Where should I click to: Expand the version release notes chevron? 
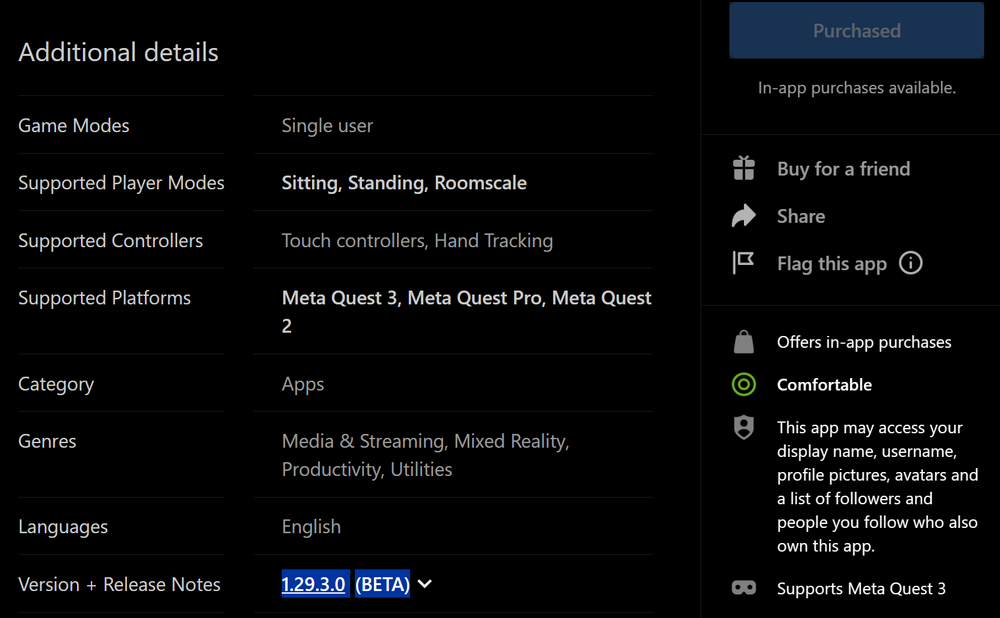pos(425,584)
